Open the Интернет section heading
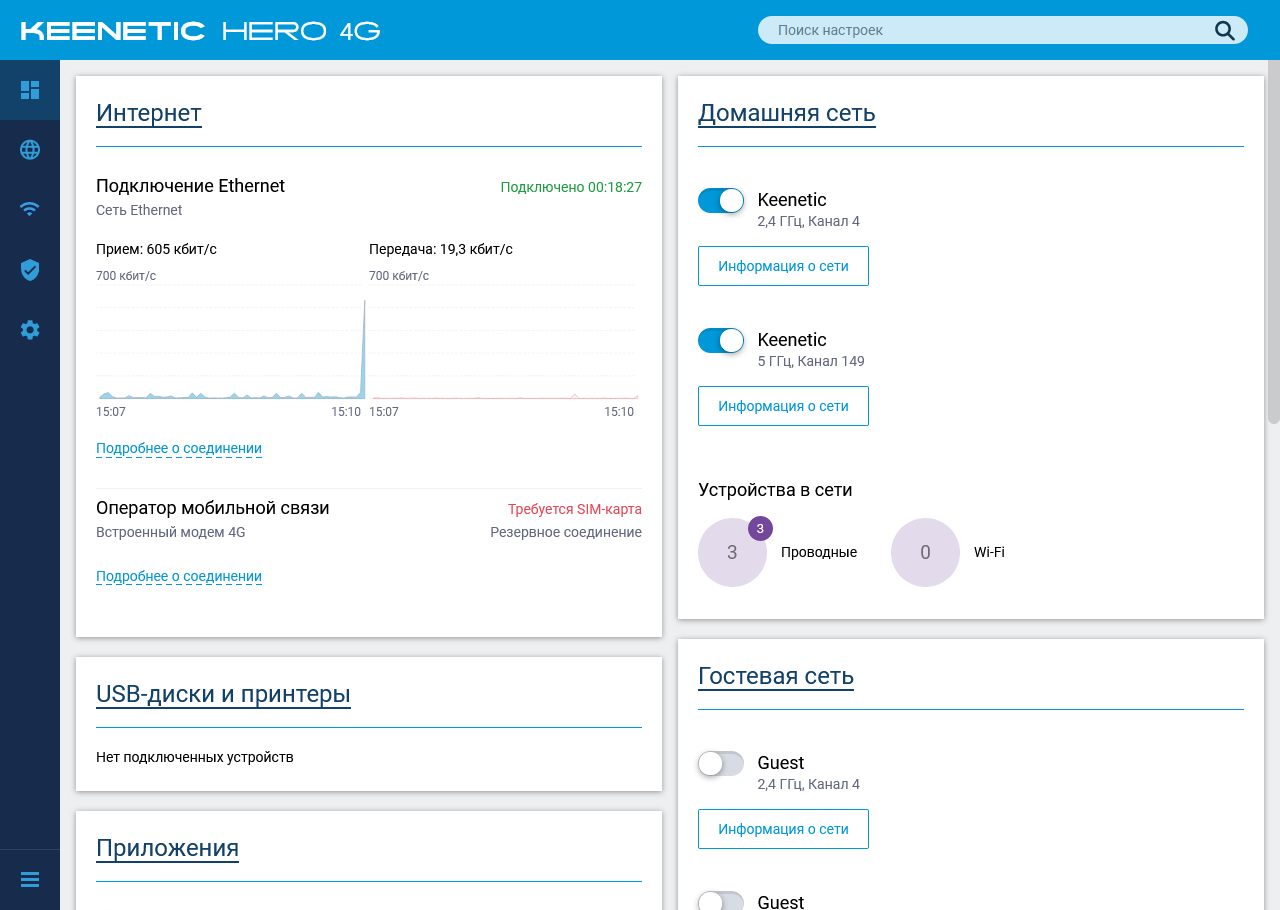 149,113
